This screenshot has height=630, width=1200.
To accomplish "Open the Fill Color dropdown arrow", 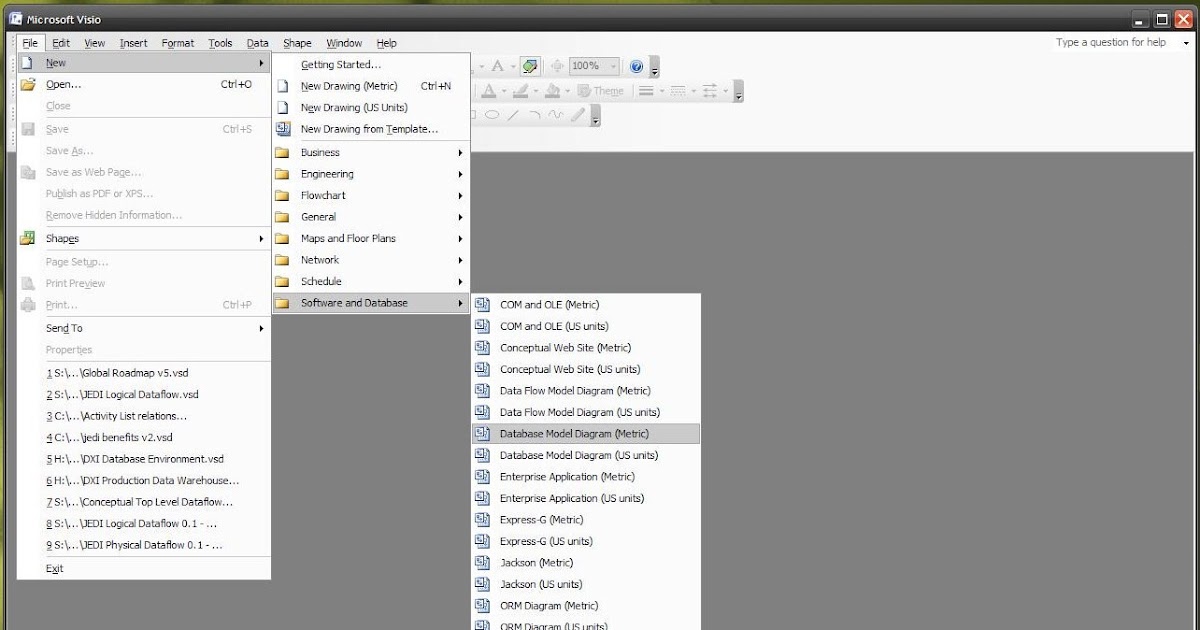I will pos(567,91).
